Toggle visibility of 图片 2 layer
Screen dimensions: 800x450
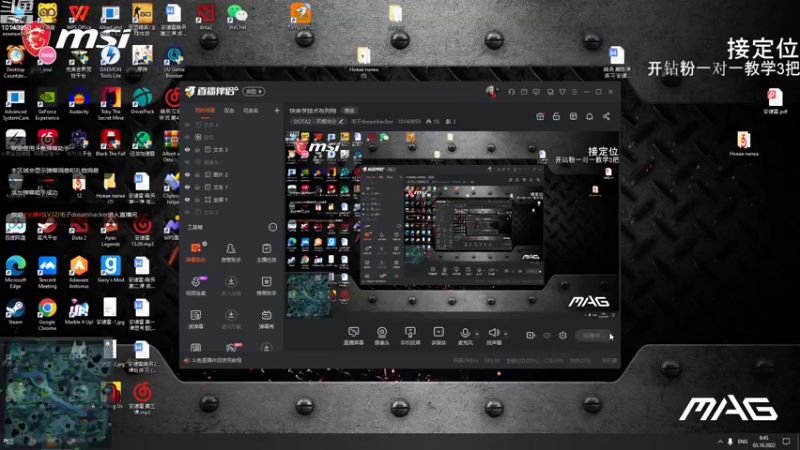[x=187, y=174]
